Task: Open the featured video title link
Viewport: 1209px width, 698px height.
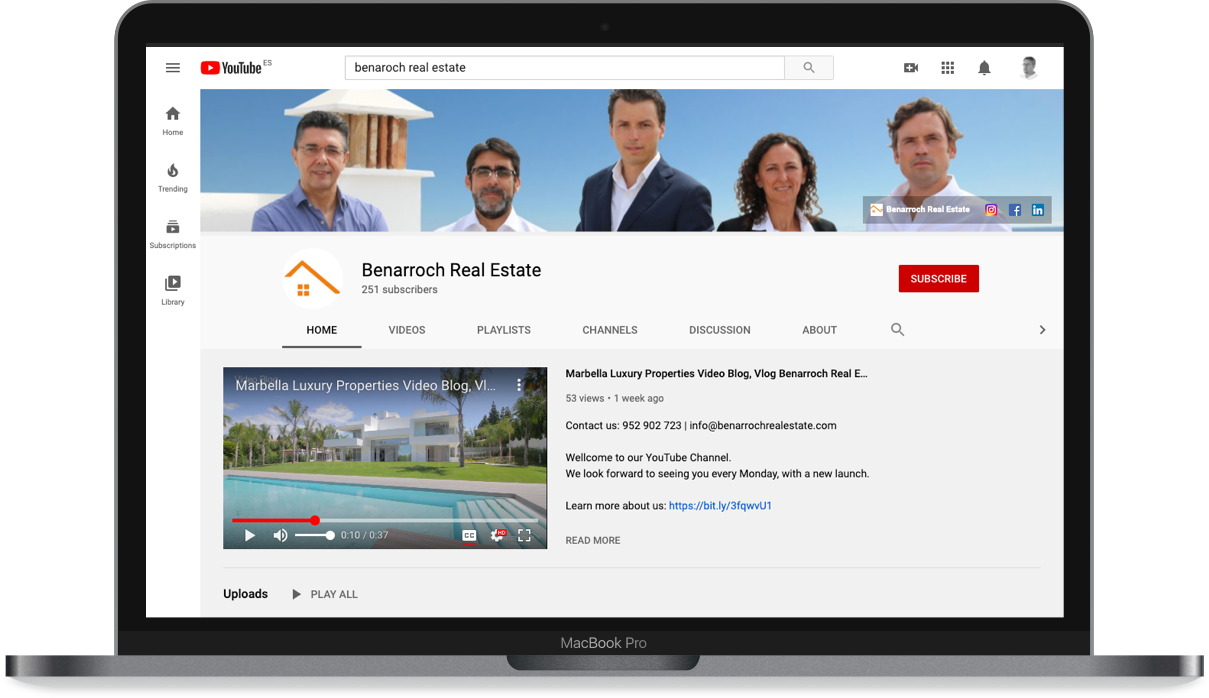Action: (716, 374)
